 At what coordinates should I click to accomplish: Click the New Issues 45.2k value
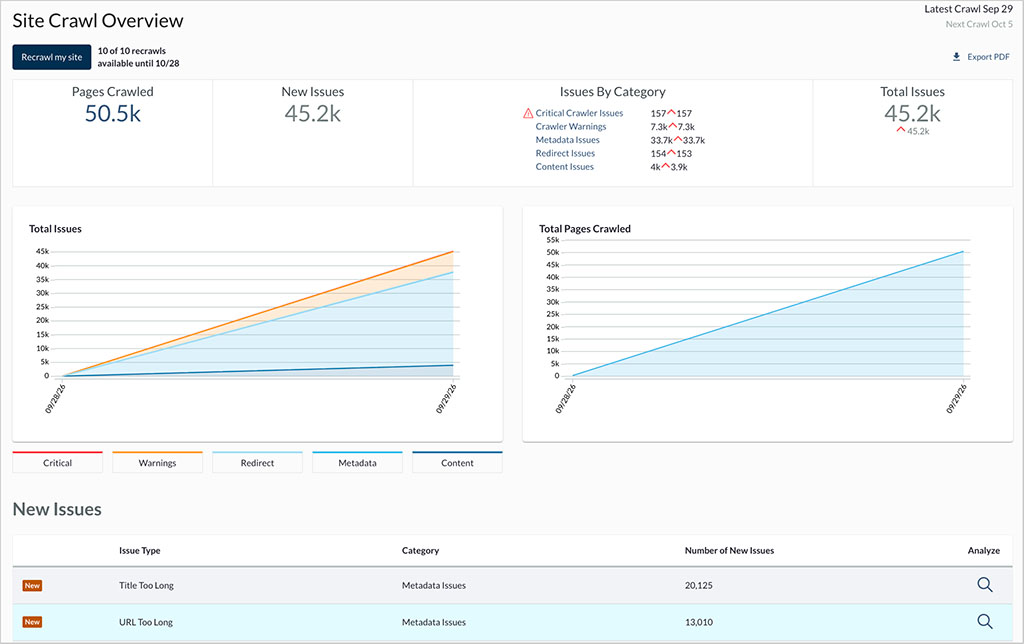pyautogui.click(x=313, y=114)
